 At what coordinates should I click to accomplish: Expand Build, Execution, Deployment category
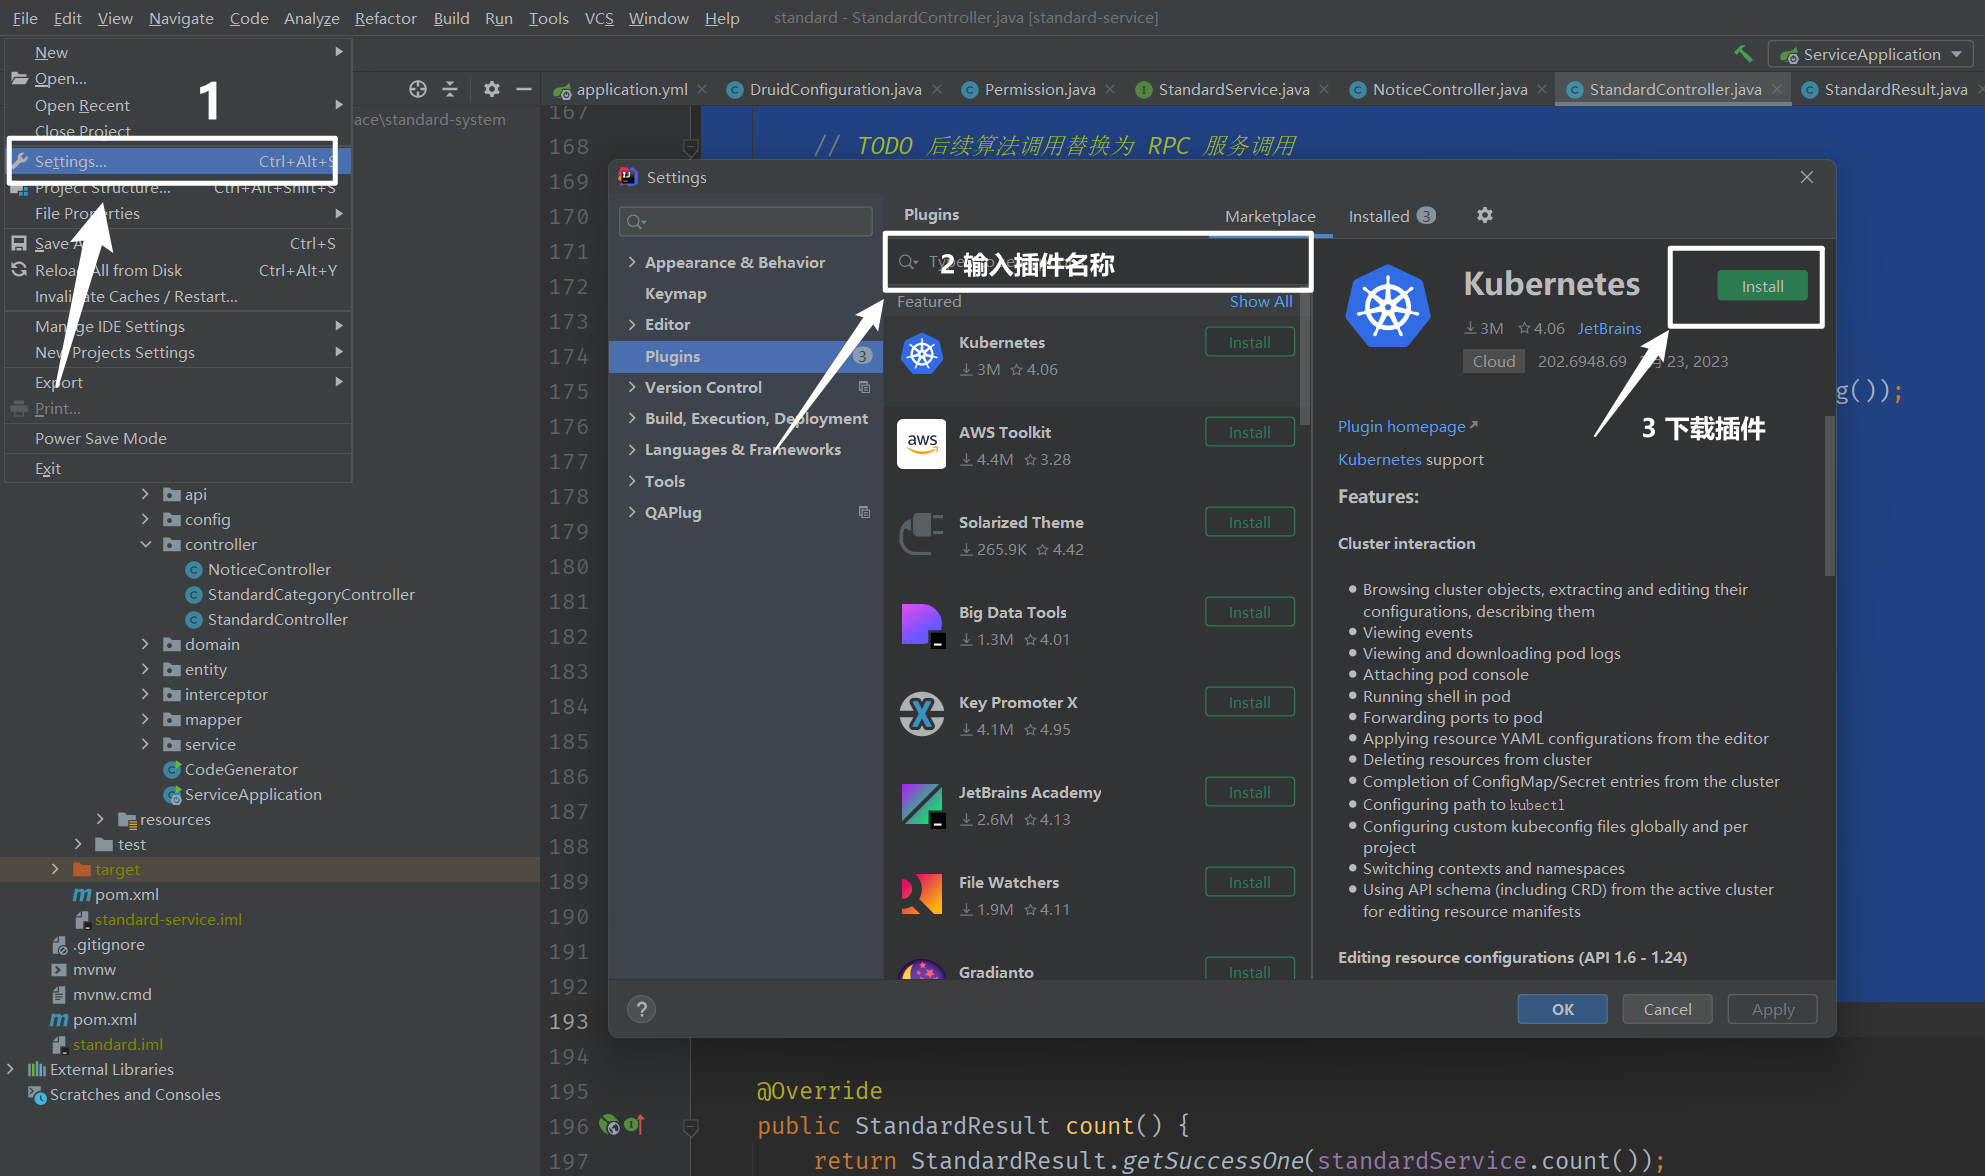point(632,418)
